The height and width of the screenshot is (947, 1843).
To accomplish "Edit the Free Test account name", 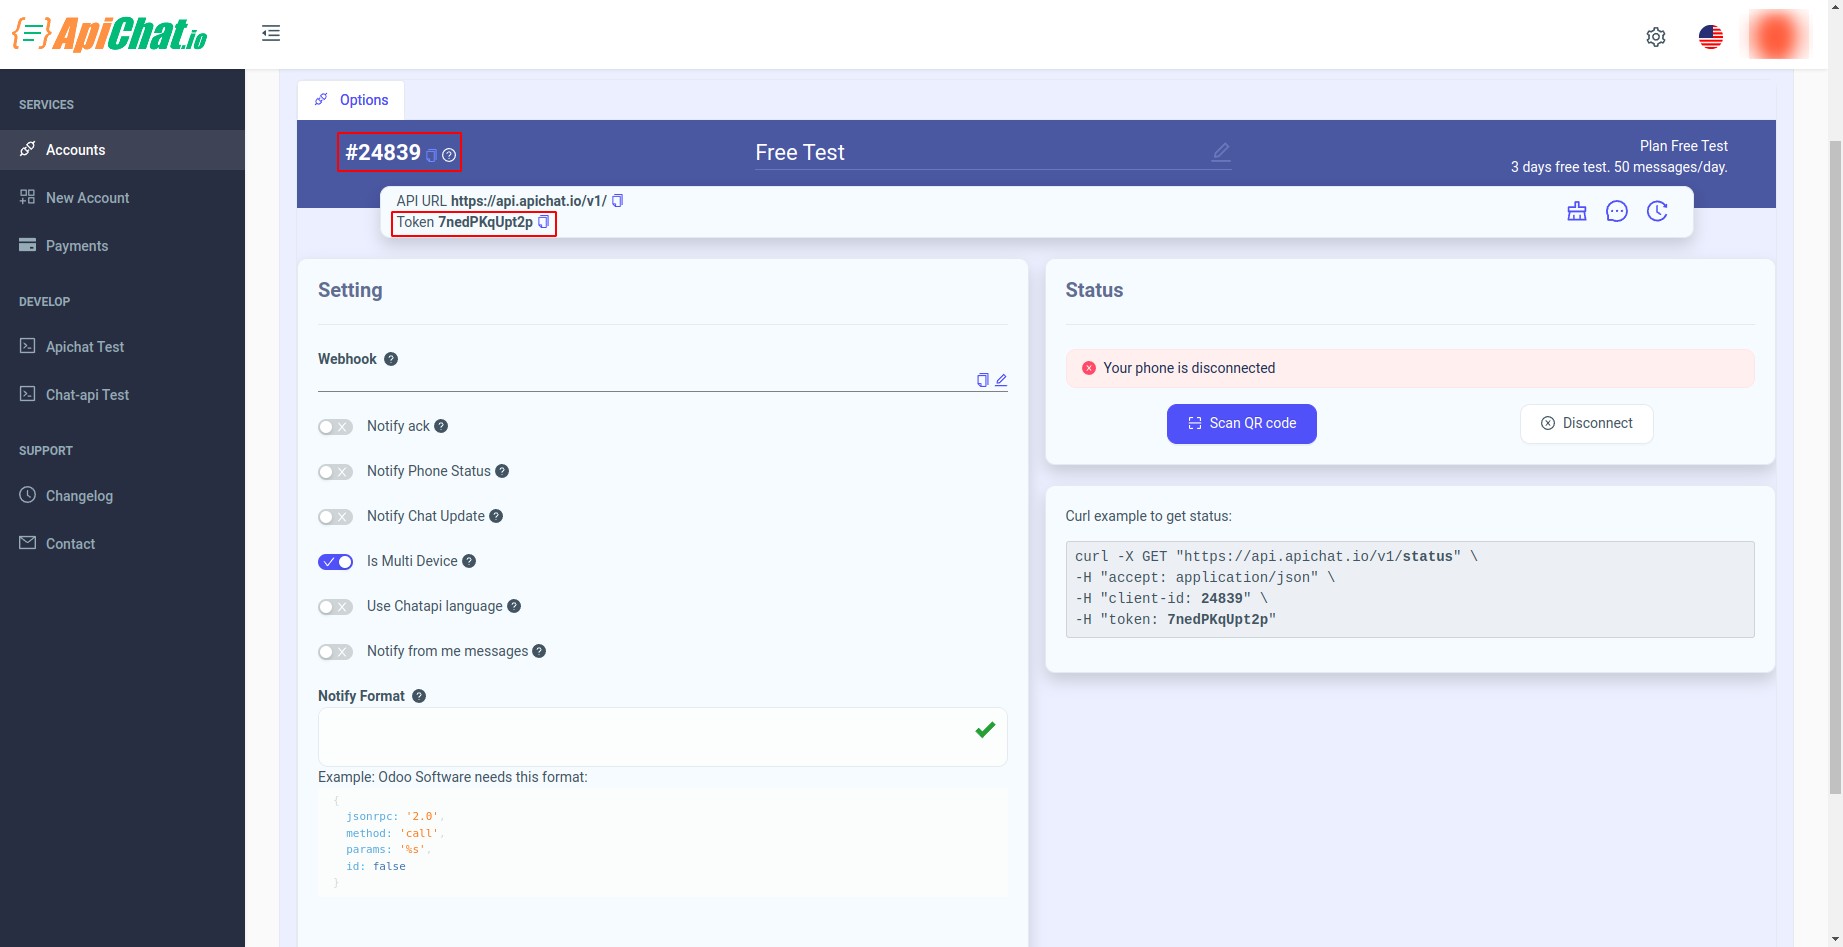I will [1221, 152].
